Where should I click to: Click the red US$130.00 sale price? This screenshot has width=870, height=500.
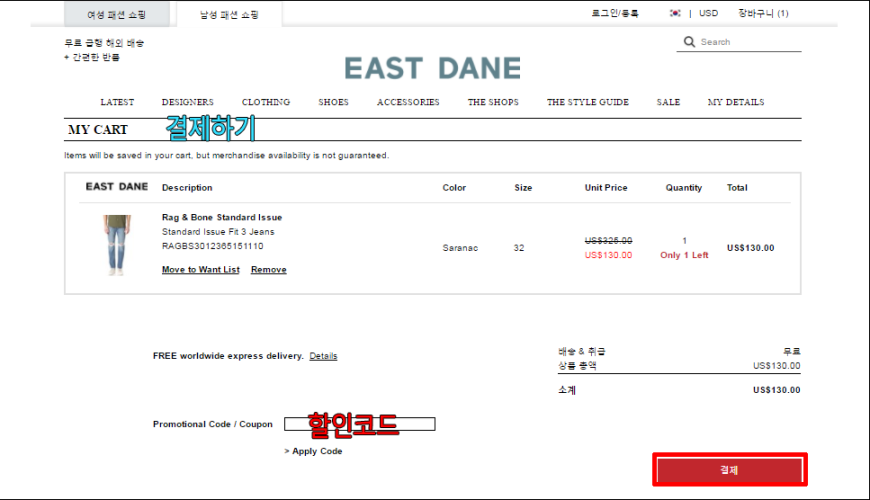(608, 255)
